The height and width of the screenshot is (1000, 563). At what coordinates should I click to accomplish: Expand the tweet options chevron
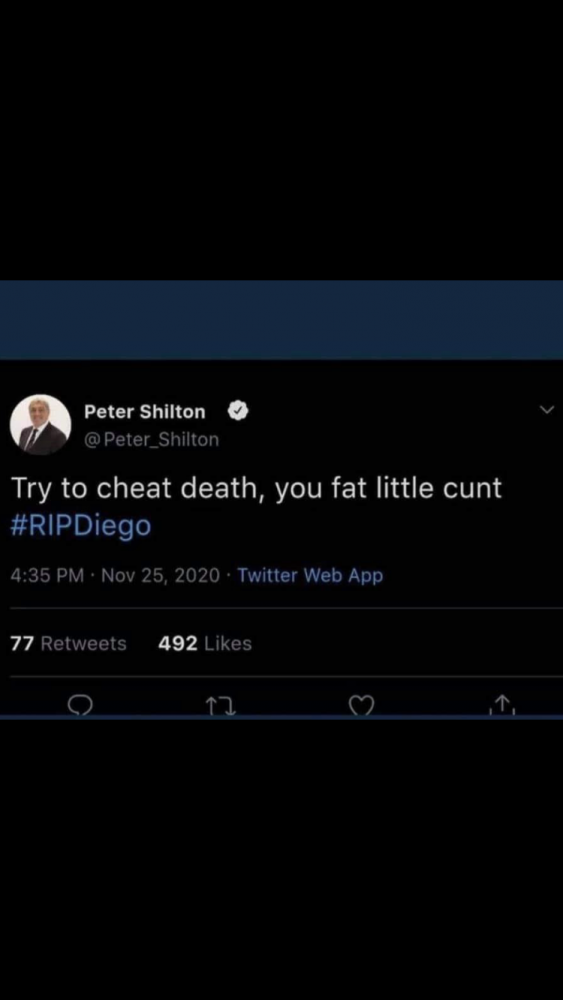point(547,411)
